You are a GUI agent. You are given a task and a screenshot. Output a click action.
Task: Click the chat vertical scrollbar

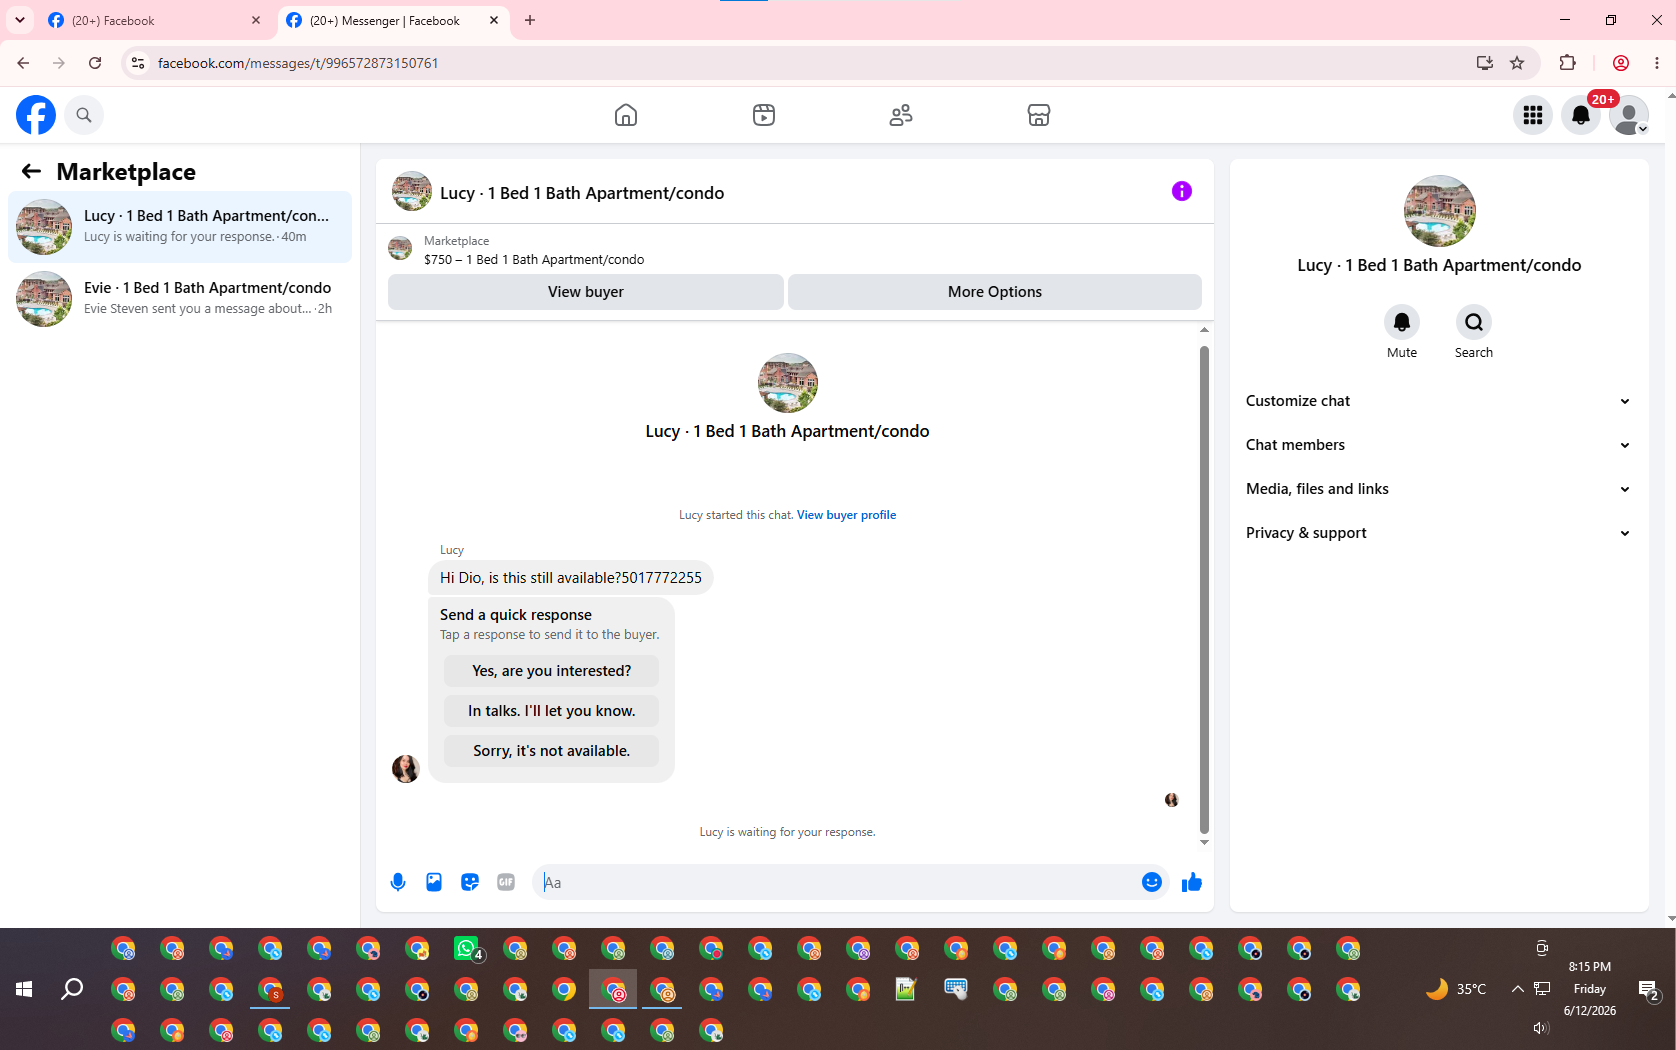(x=1204, y=589)
